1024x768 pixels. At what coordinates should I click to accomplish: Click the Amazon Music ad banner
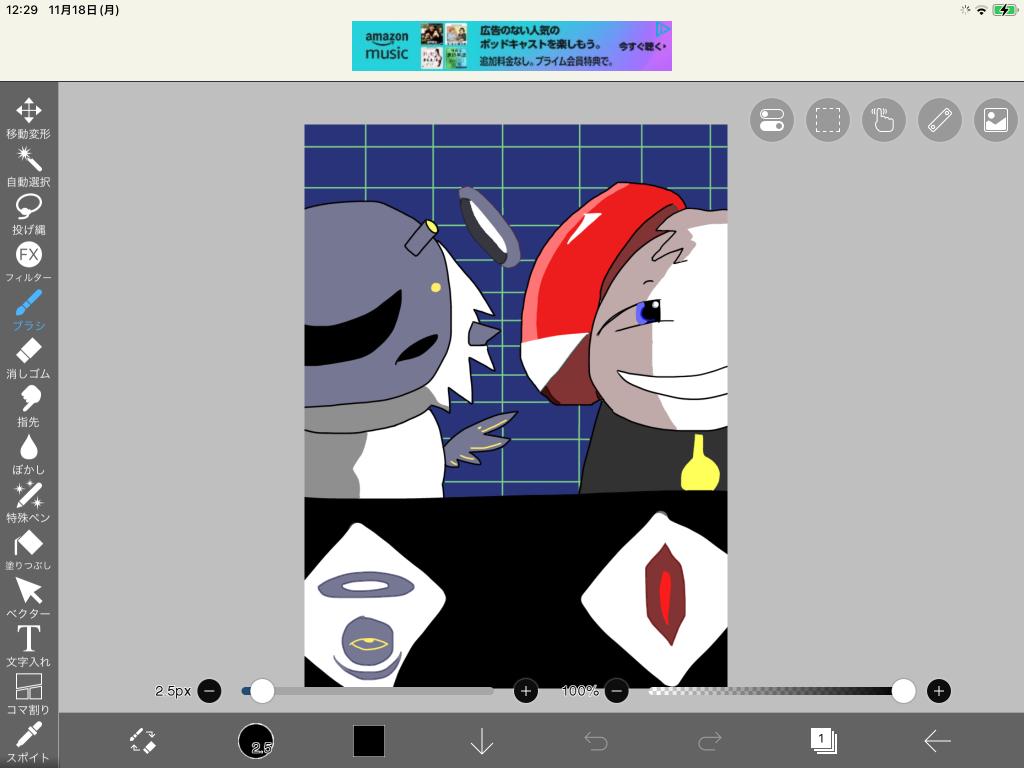511,46
